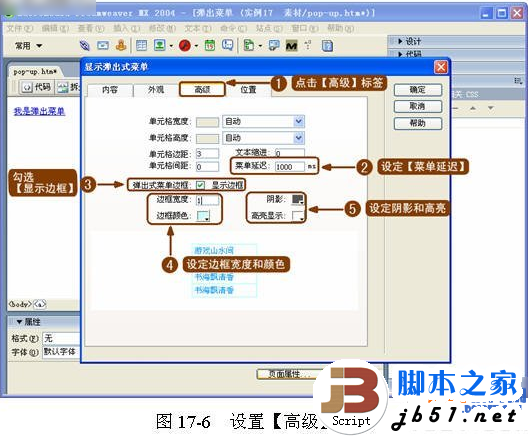The image size is (528, 437).
Task: Click the Named Anchor insert icon
Action: click(x=121, y=45)
